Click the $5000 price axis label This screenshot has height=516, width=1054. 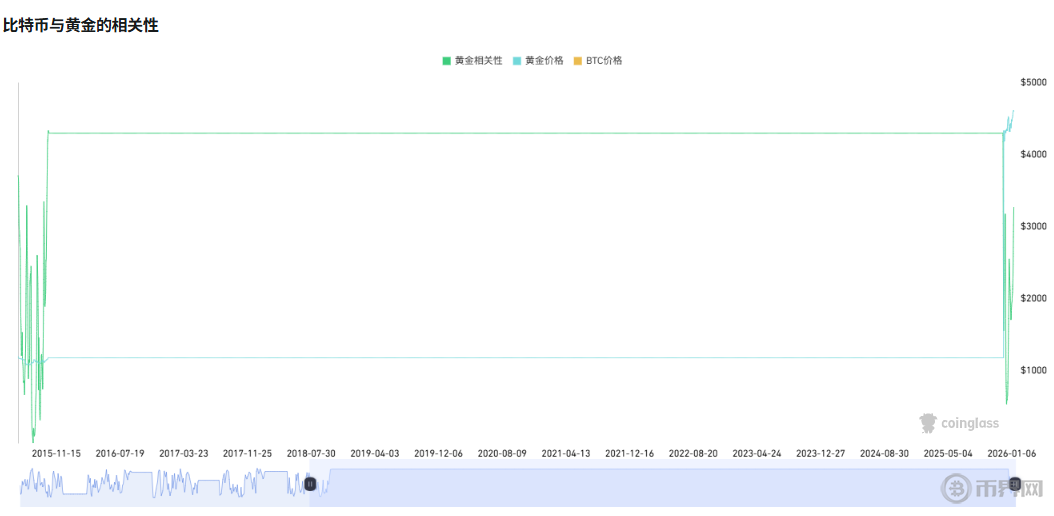[1033, 82]
